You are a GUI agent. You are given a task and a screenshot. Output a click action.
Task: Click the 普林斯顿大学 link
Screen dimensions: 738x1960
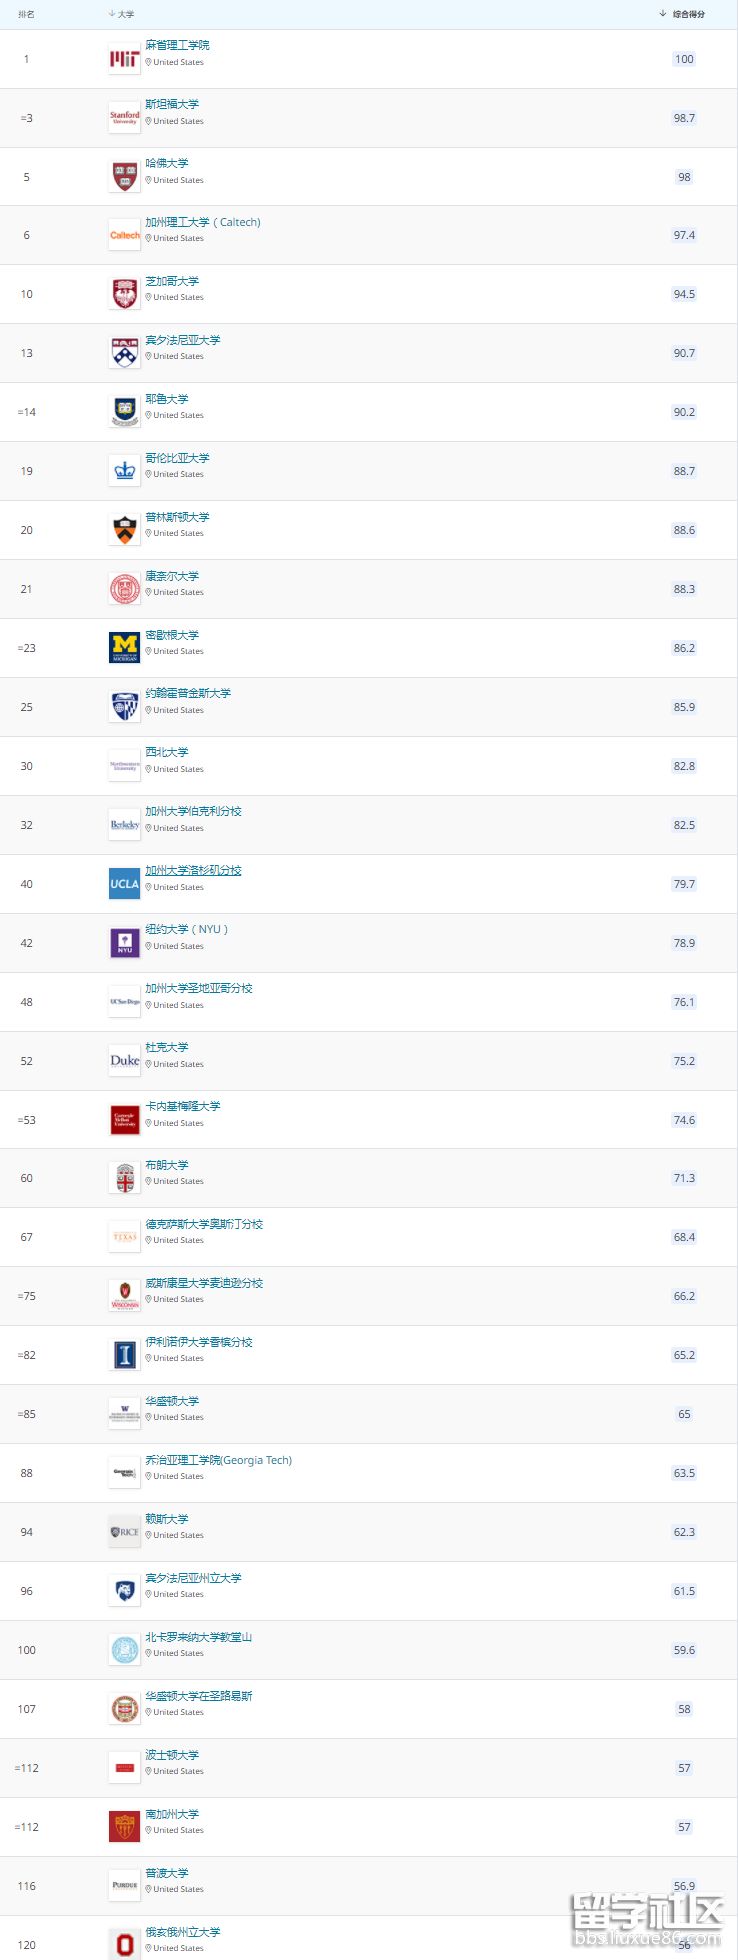pos(177,517)
